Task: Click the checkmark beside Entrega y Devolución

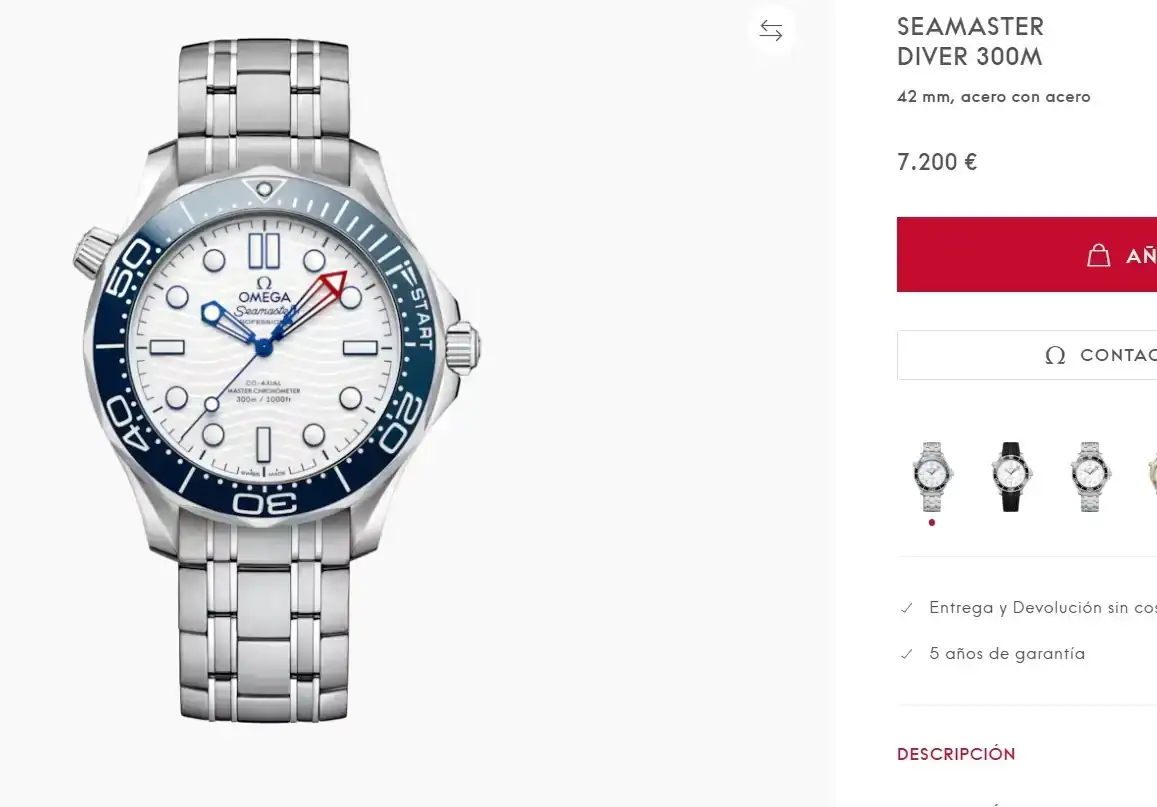Action: pos(906,608)
